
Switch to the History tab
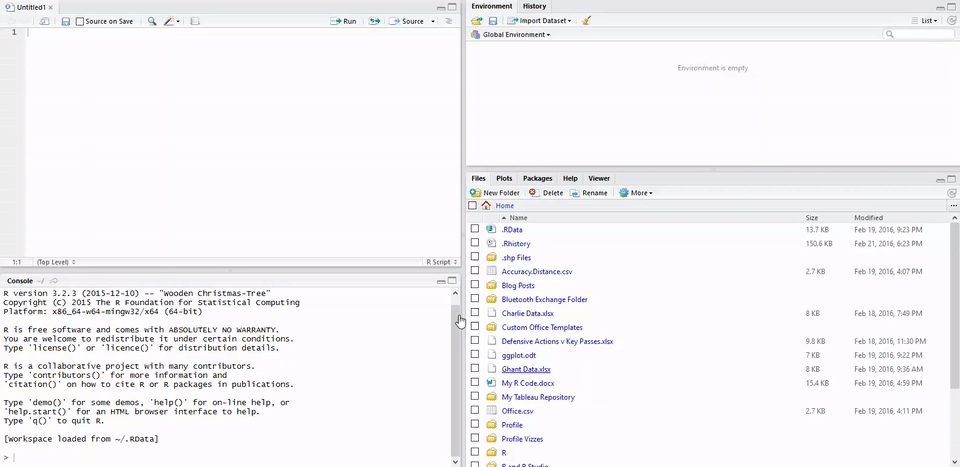[x=534, y=6]
